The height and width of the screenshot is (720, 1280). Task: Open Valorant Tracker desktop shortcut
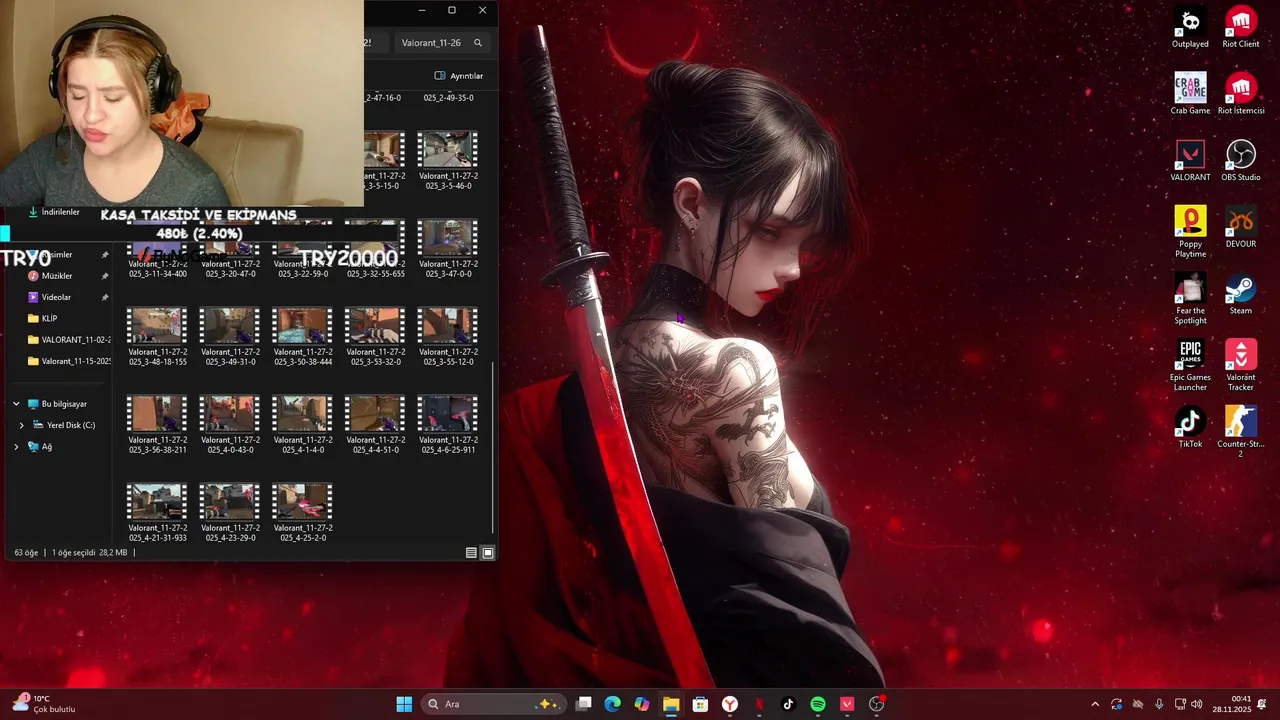click(x=1241, y=366)
